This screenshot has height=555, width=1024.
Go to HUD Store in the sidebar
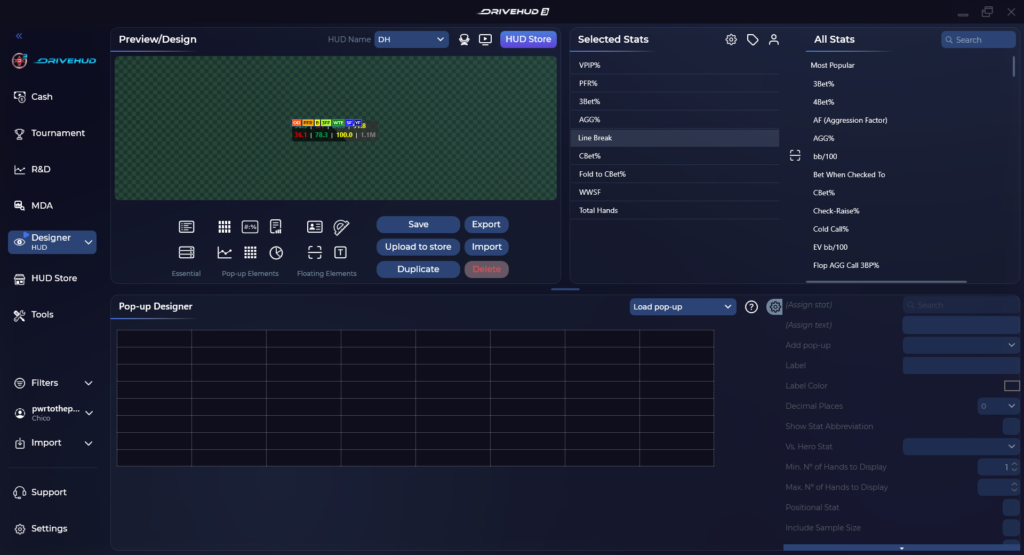tap(52, 278)
